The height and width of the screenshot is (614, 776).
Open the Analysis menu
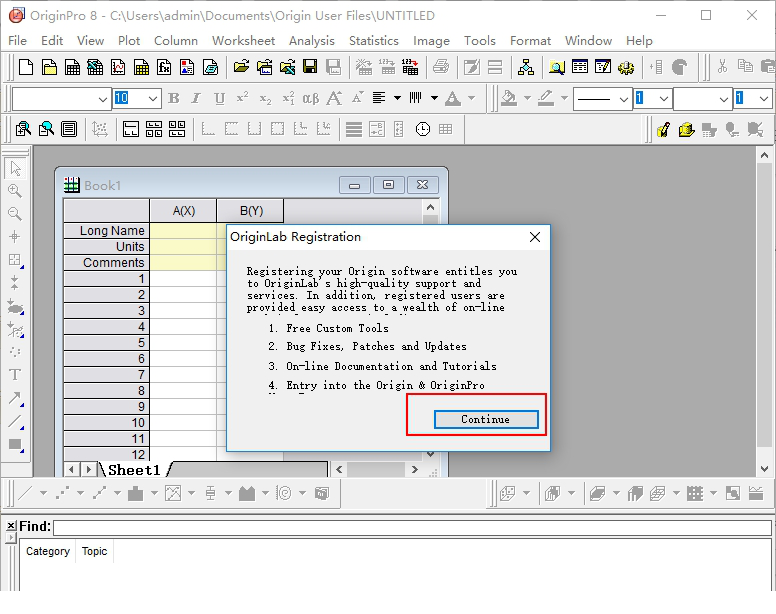312,41
